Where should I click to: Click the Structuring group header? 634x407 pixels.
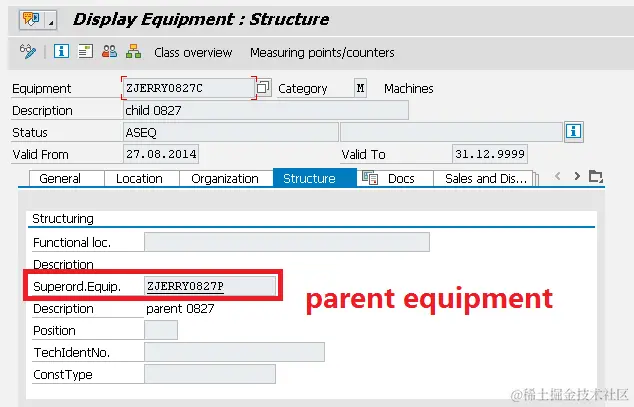[x=63, y=219]
